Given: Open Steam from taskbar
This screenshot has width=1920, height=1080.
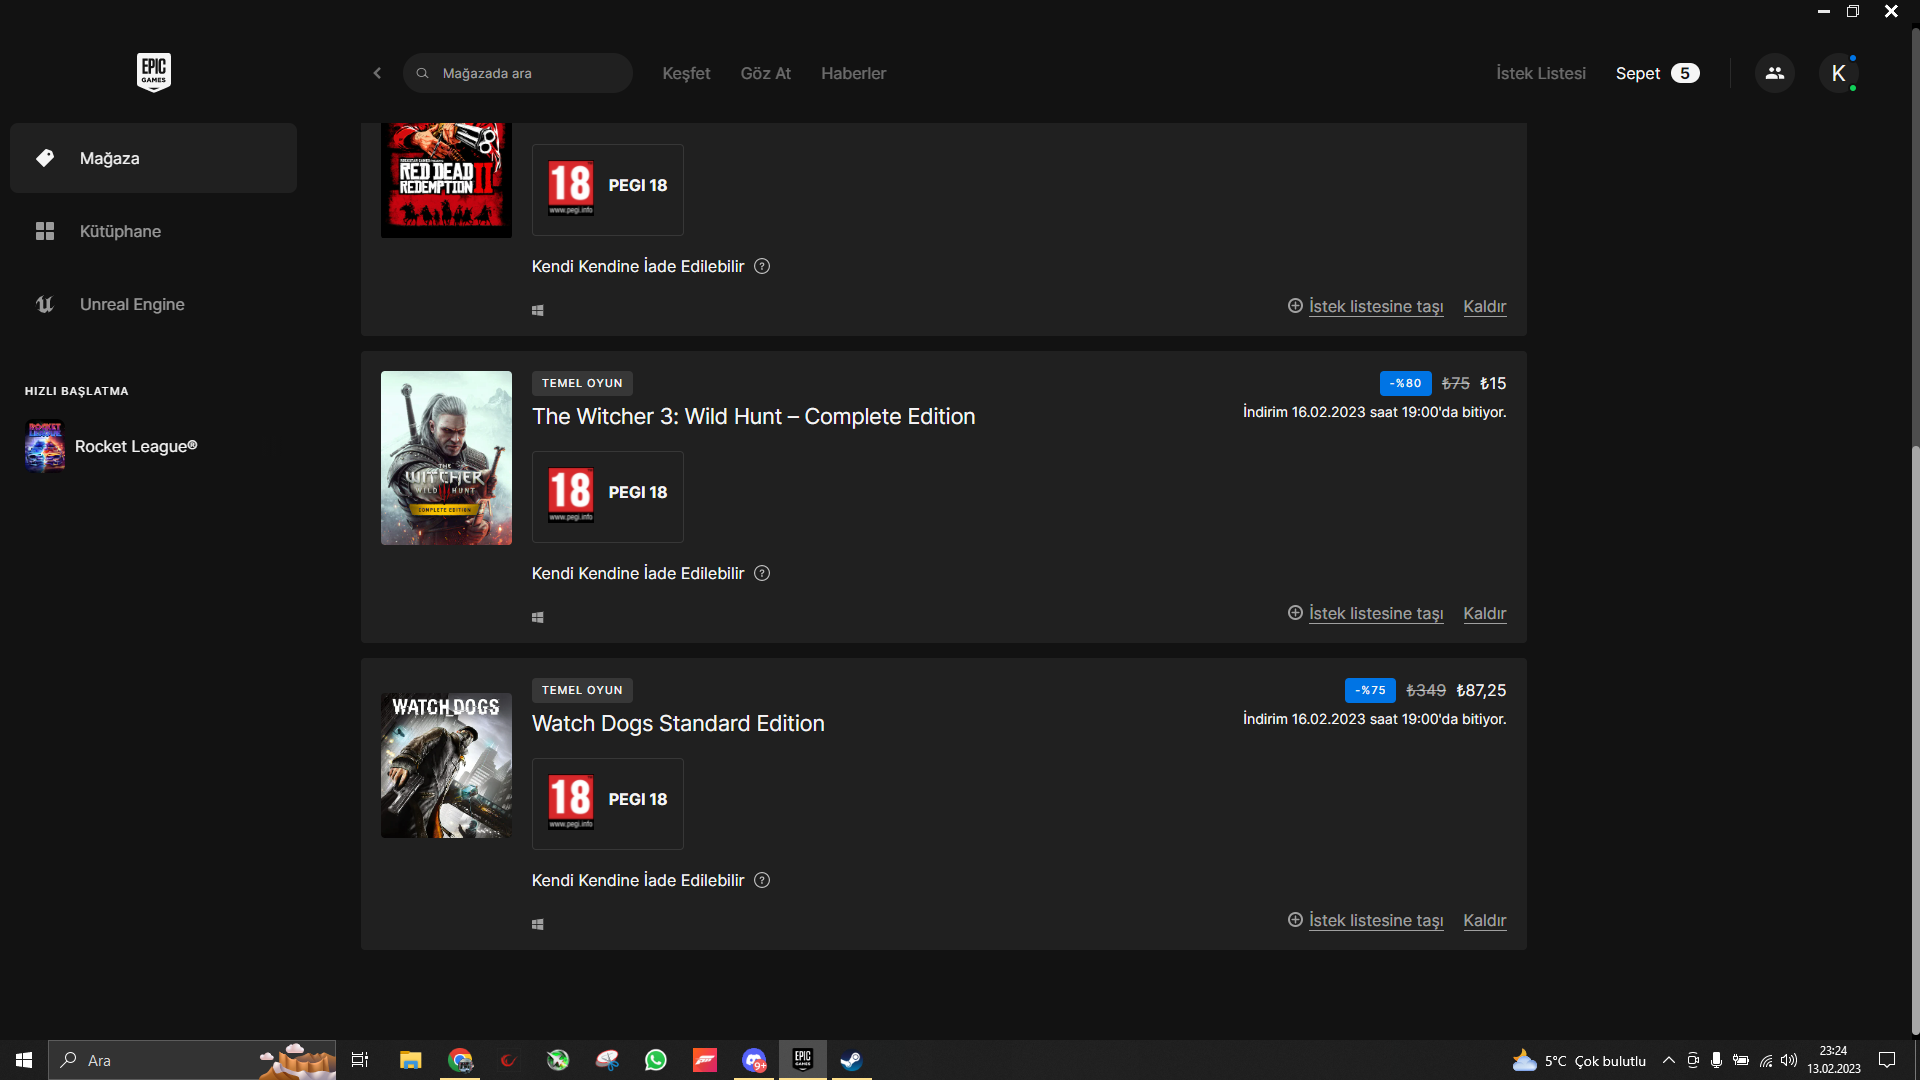Looking at the screenshot, I should pos(851,1060).
